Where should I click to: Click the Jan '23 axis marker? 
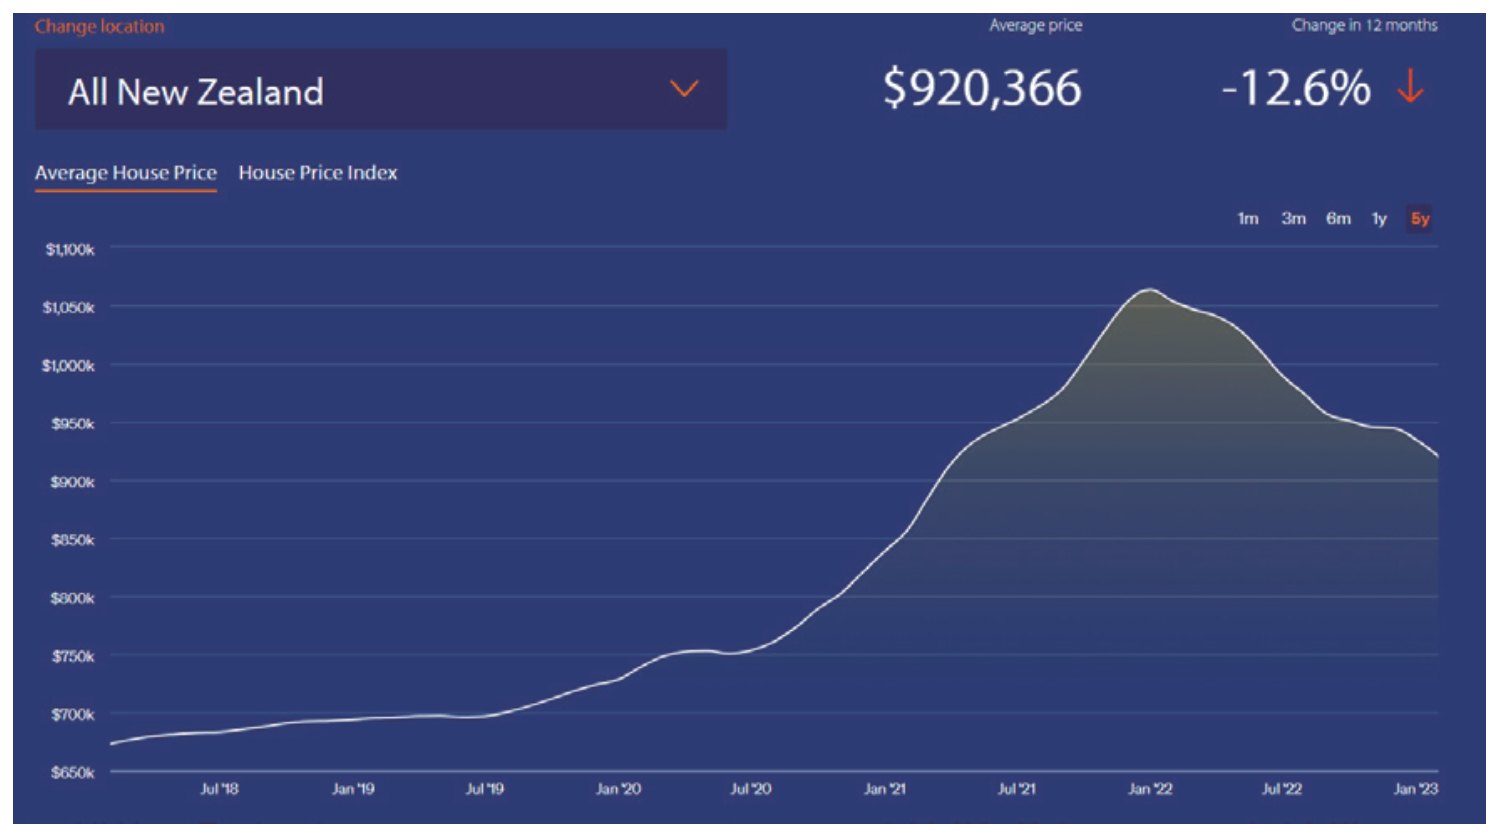point(1416,790)
